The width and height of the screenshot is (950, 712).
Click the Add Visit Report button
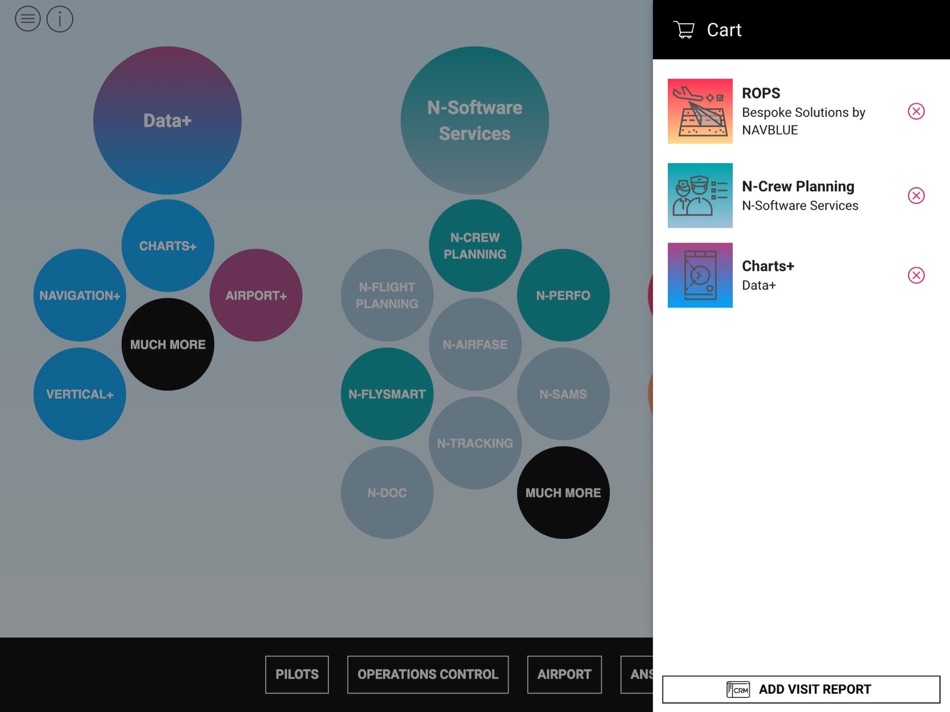click(x=800, y=689)
